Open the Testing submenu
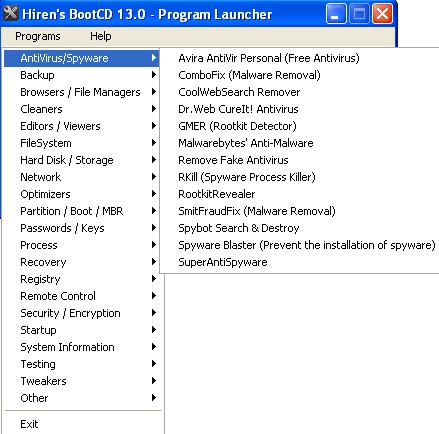 [81, 364]
